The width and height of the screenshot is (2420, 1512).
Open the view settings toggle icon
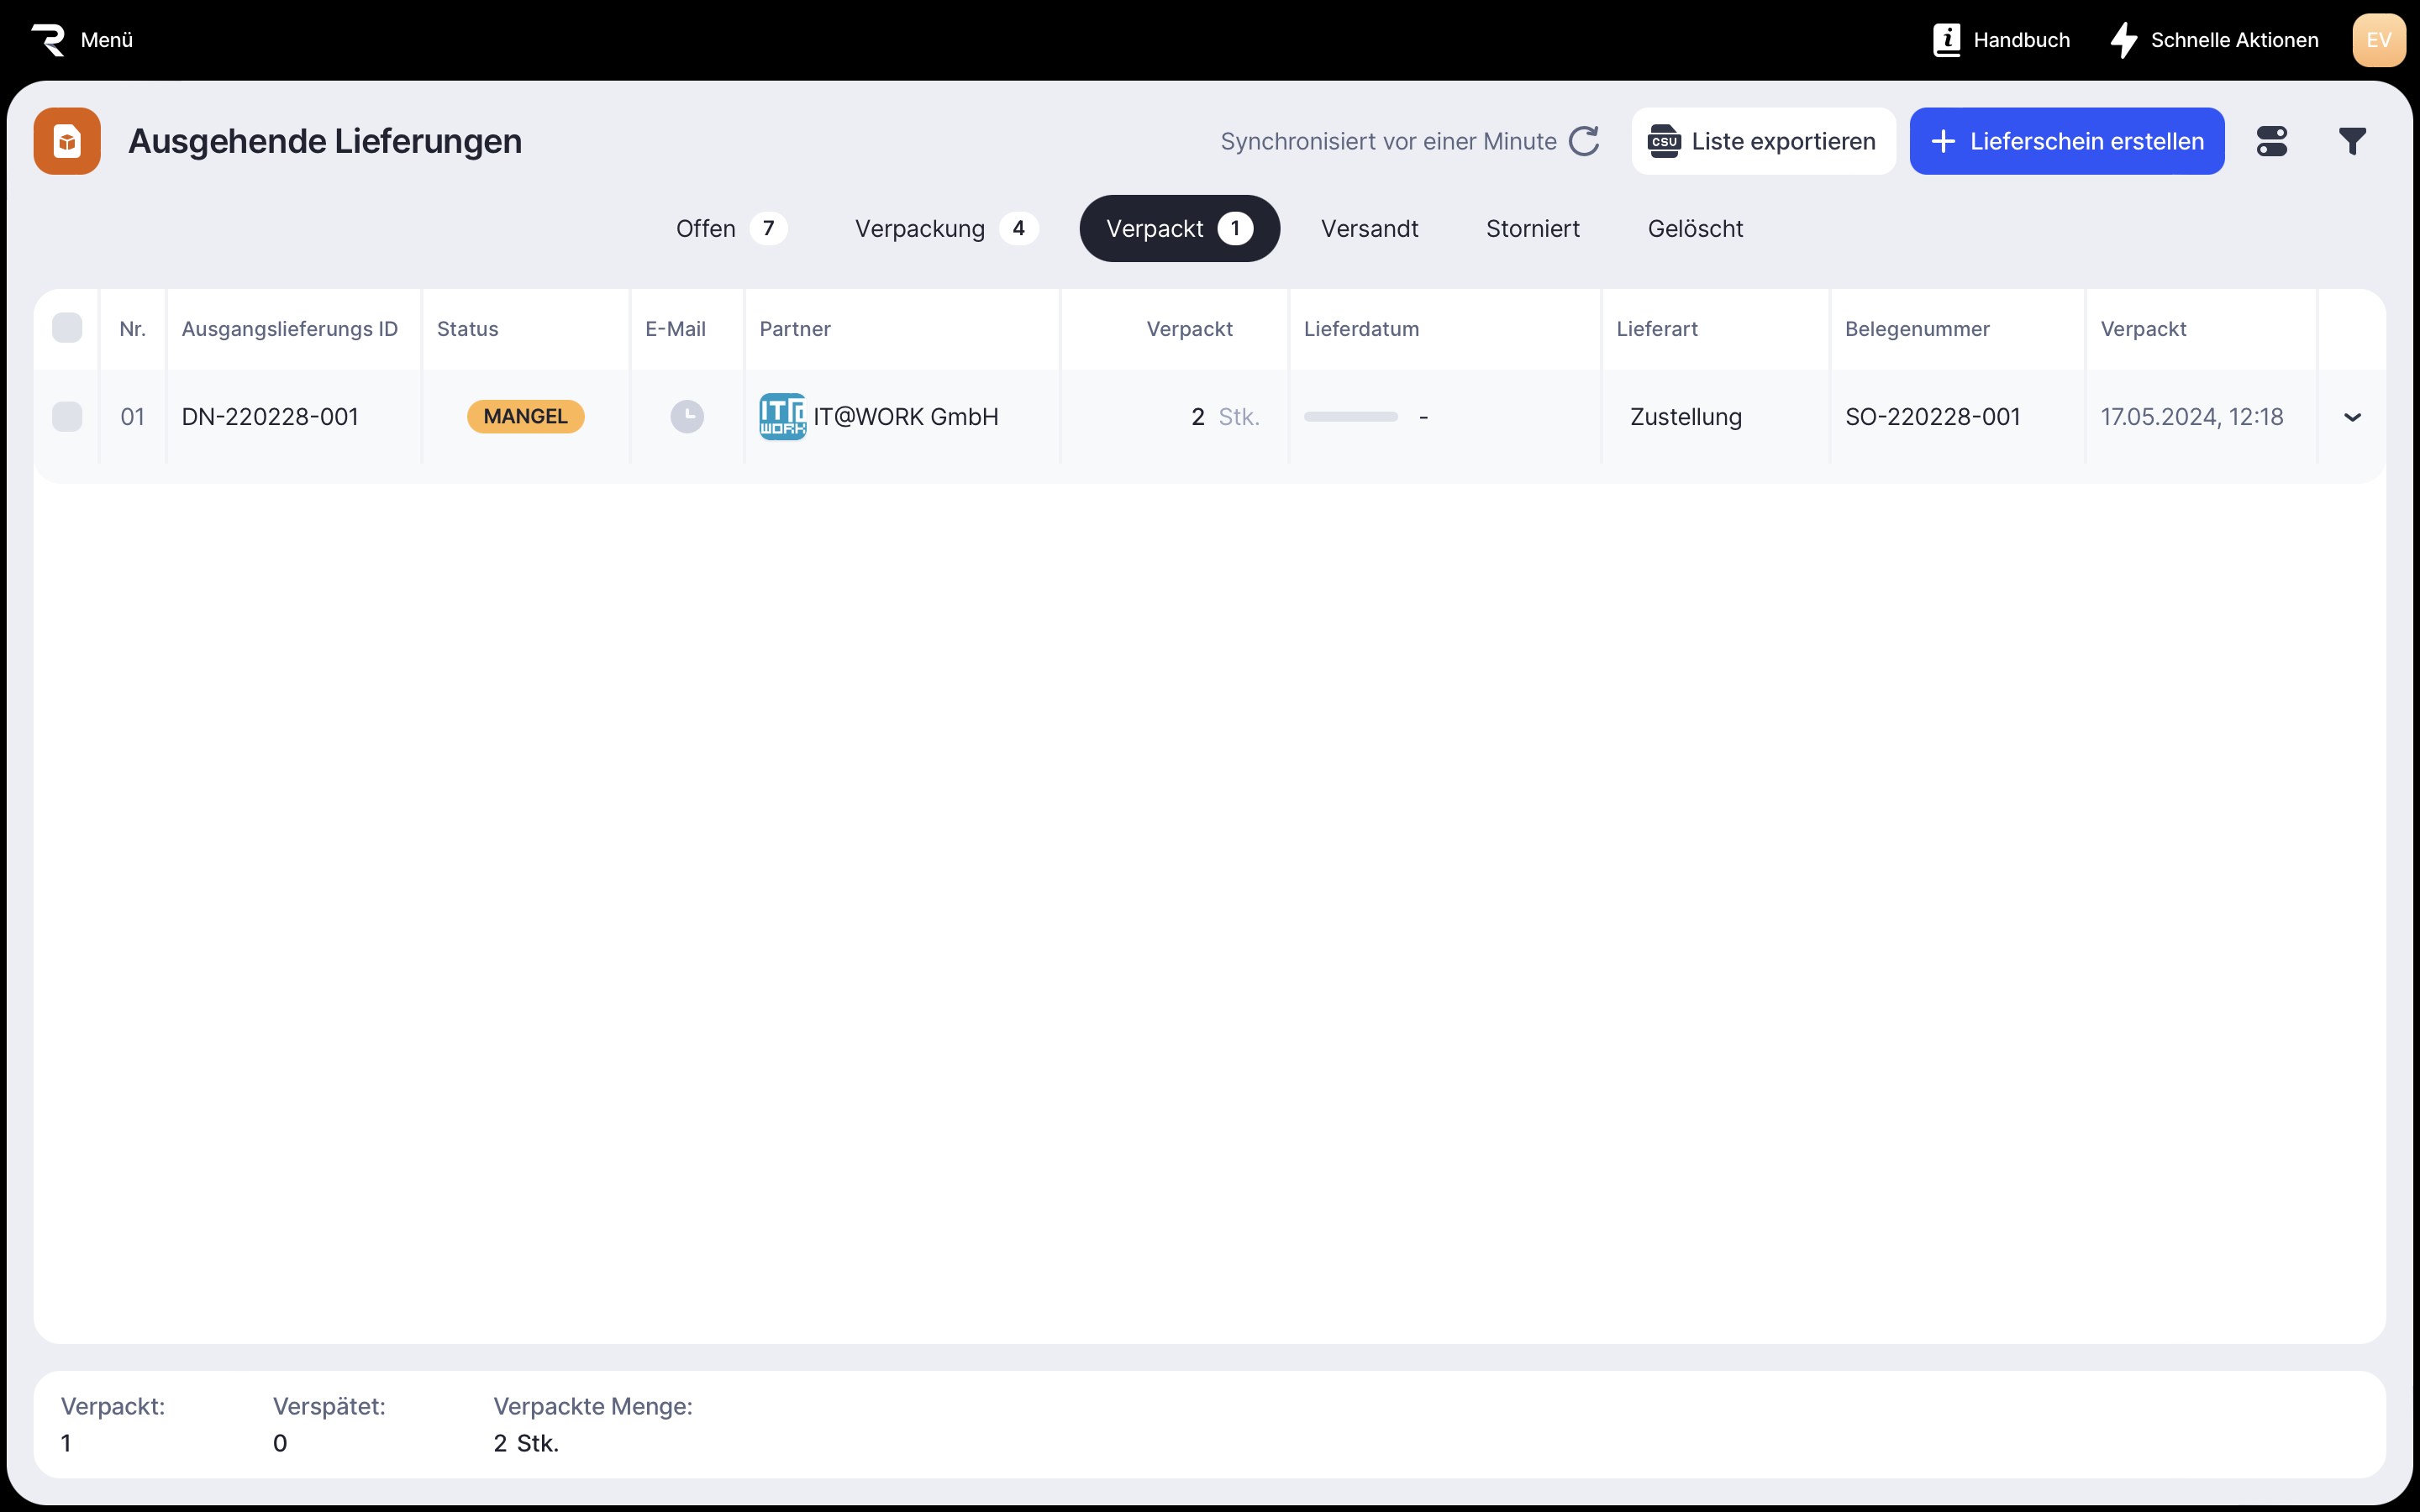coord(2271,141)
